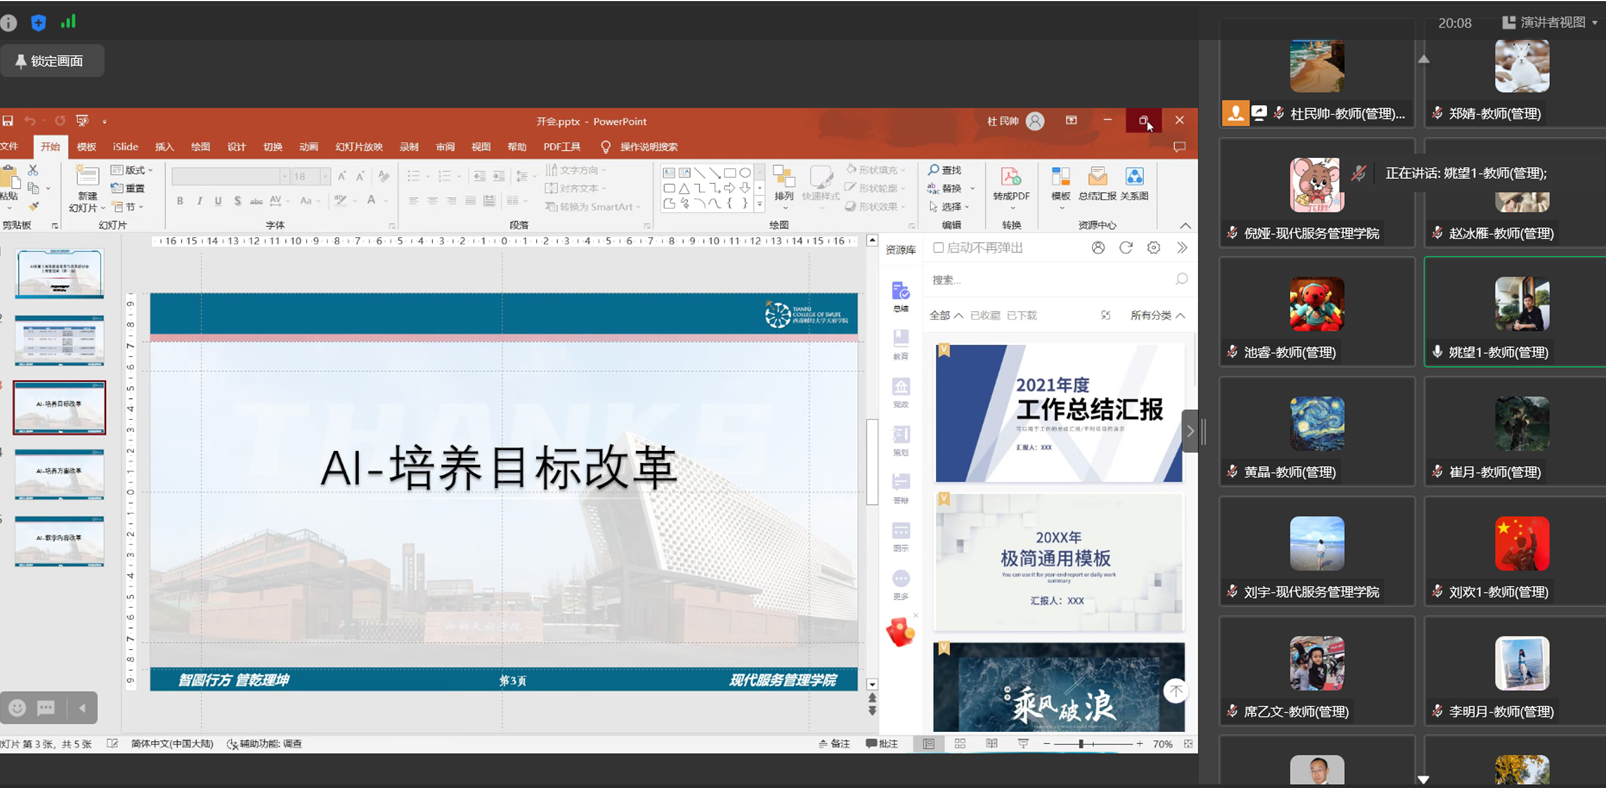Click the Clear Formatting icon
The image size is (1606, 788).
tap(383, 176)
